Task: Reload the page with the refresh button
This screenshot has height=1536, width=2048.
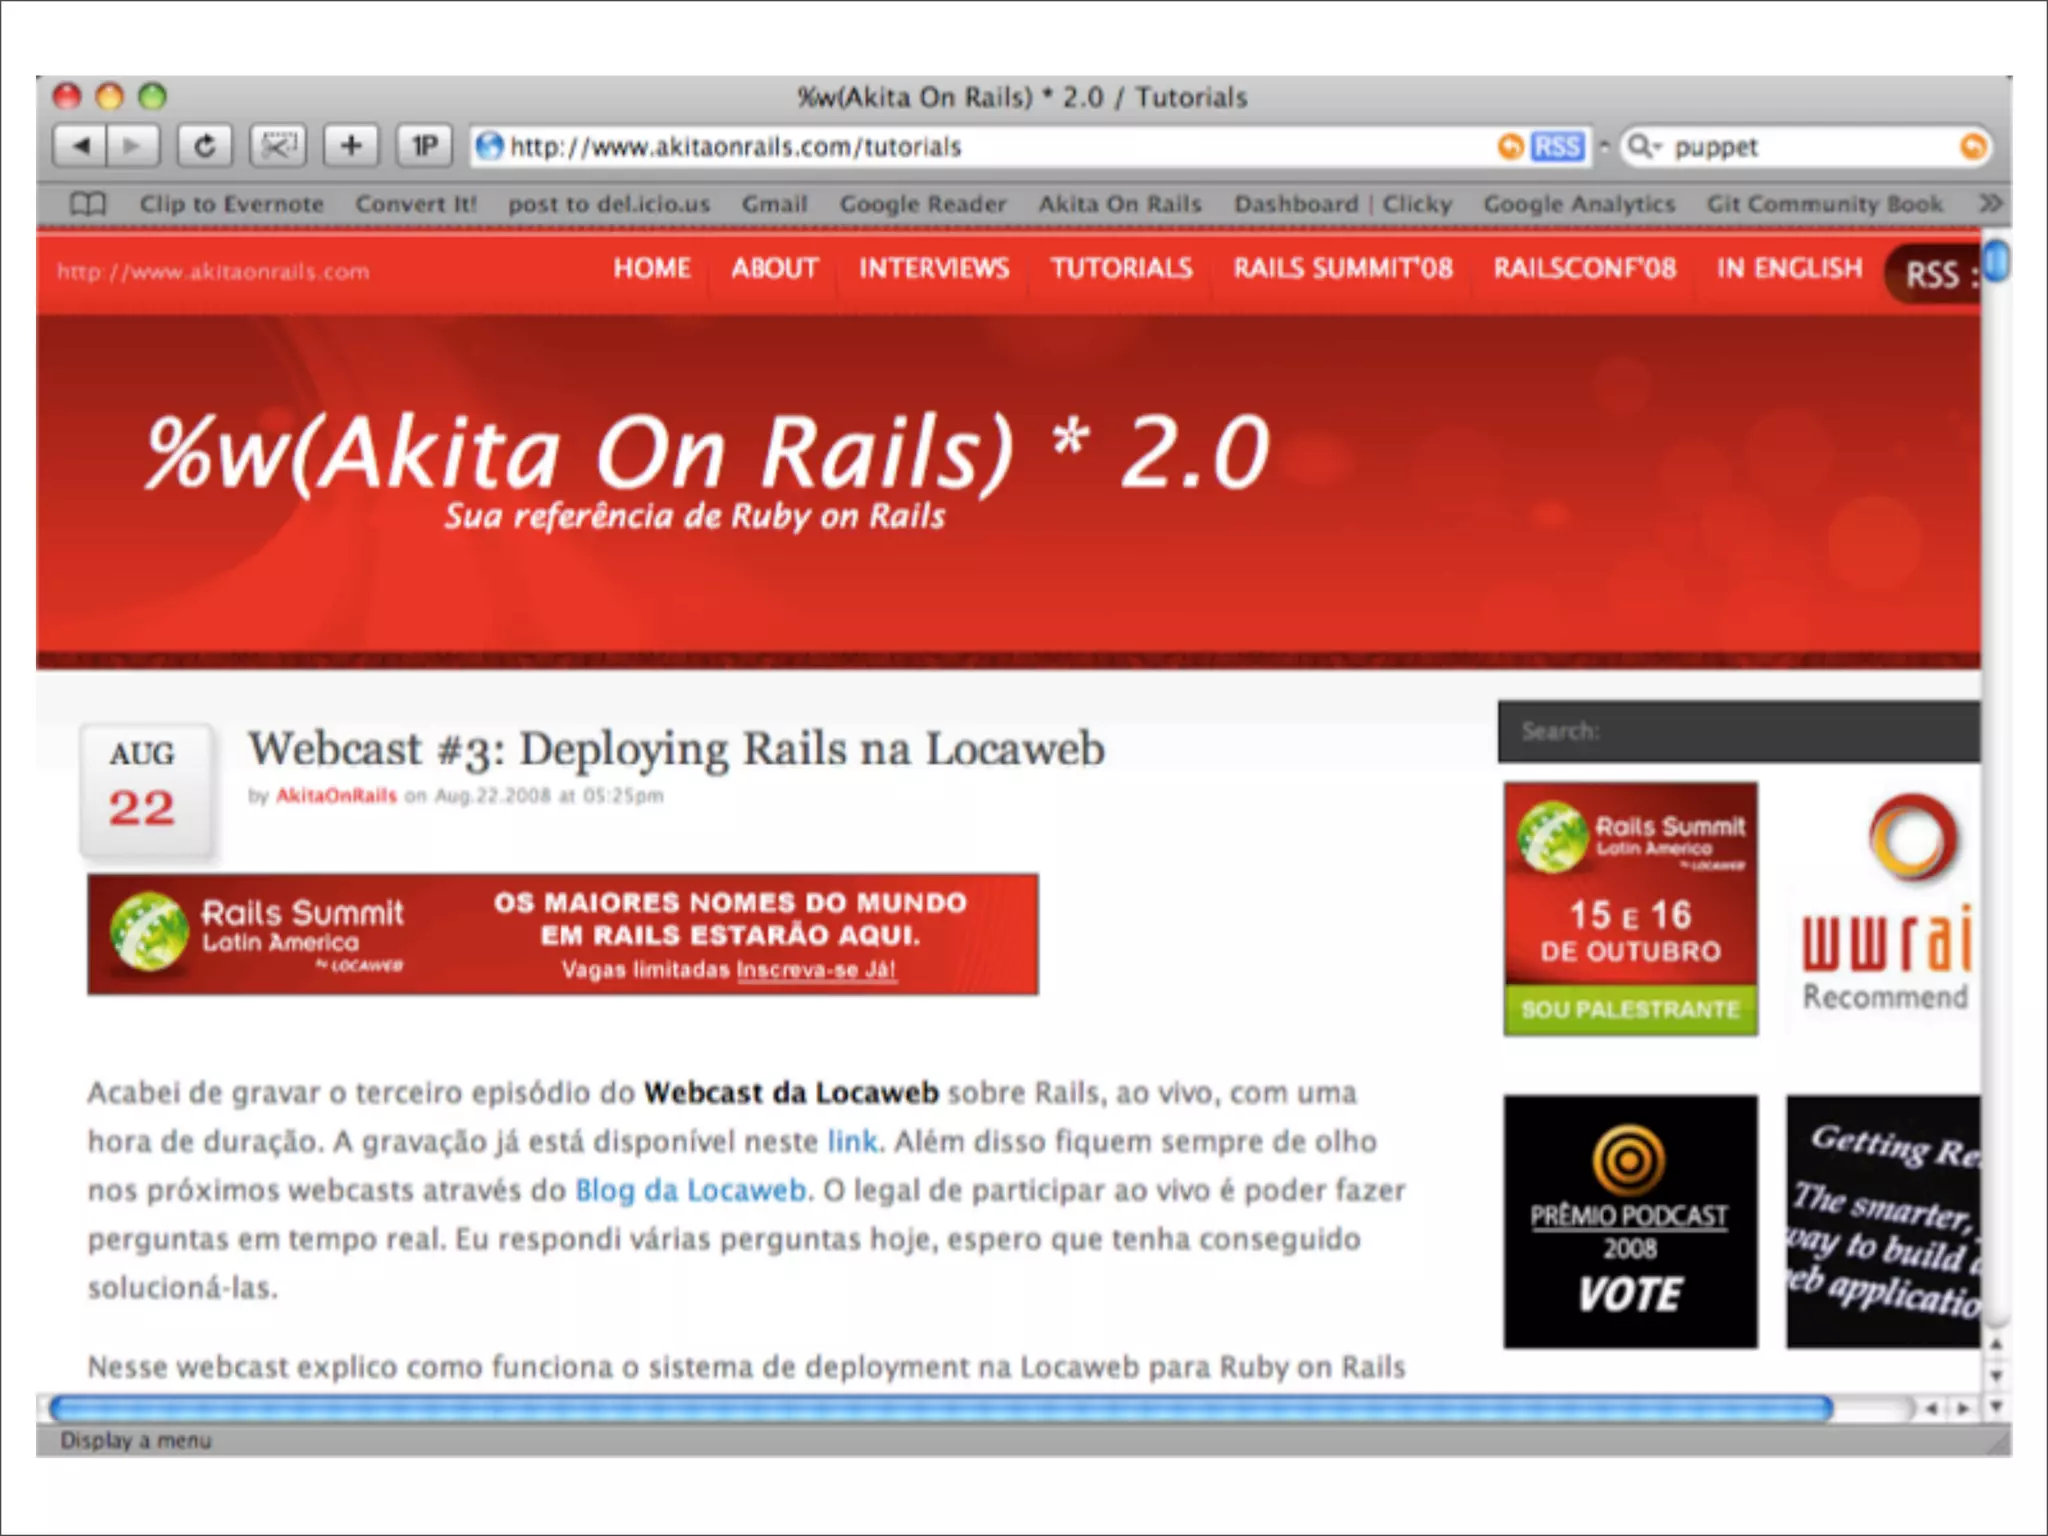Action: click(x=205, y=146)
